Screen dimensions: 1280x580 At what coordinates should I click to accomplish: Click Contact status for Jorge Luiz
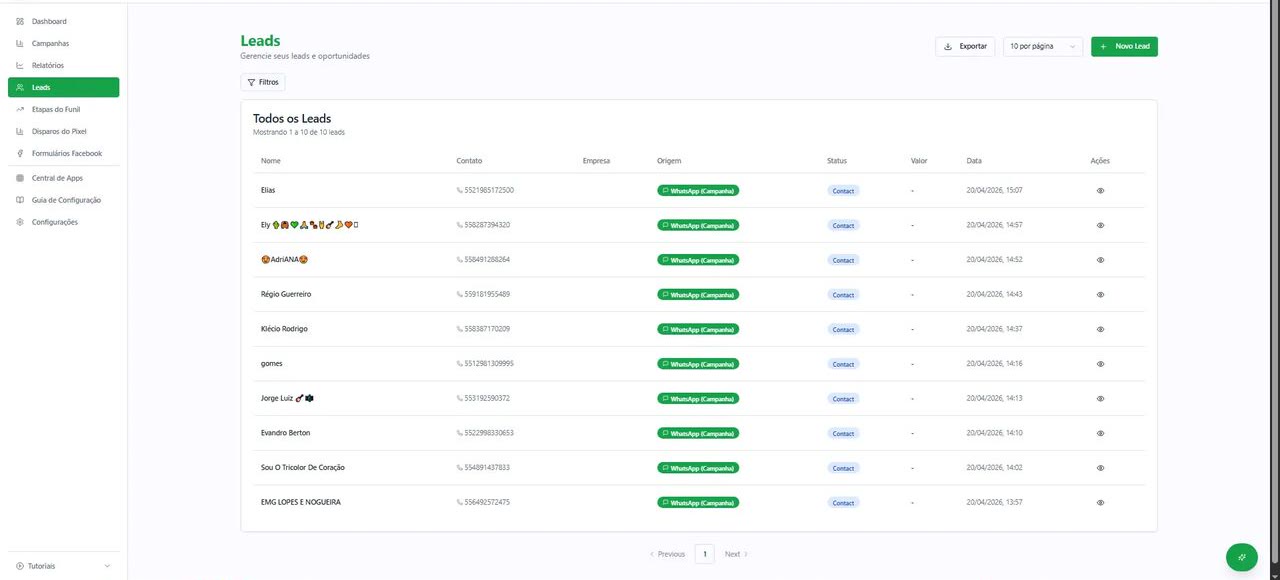point(843,399)
